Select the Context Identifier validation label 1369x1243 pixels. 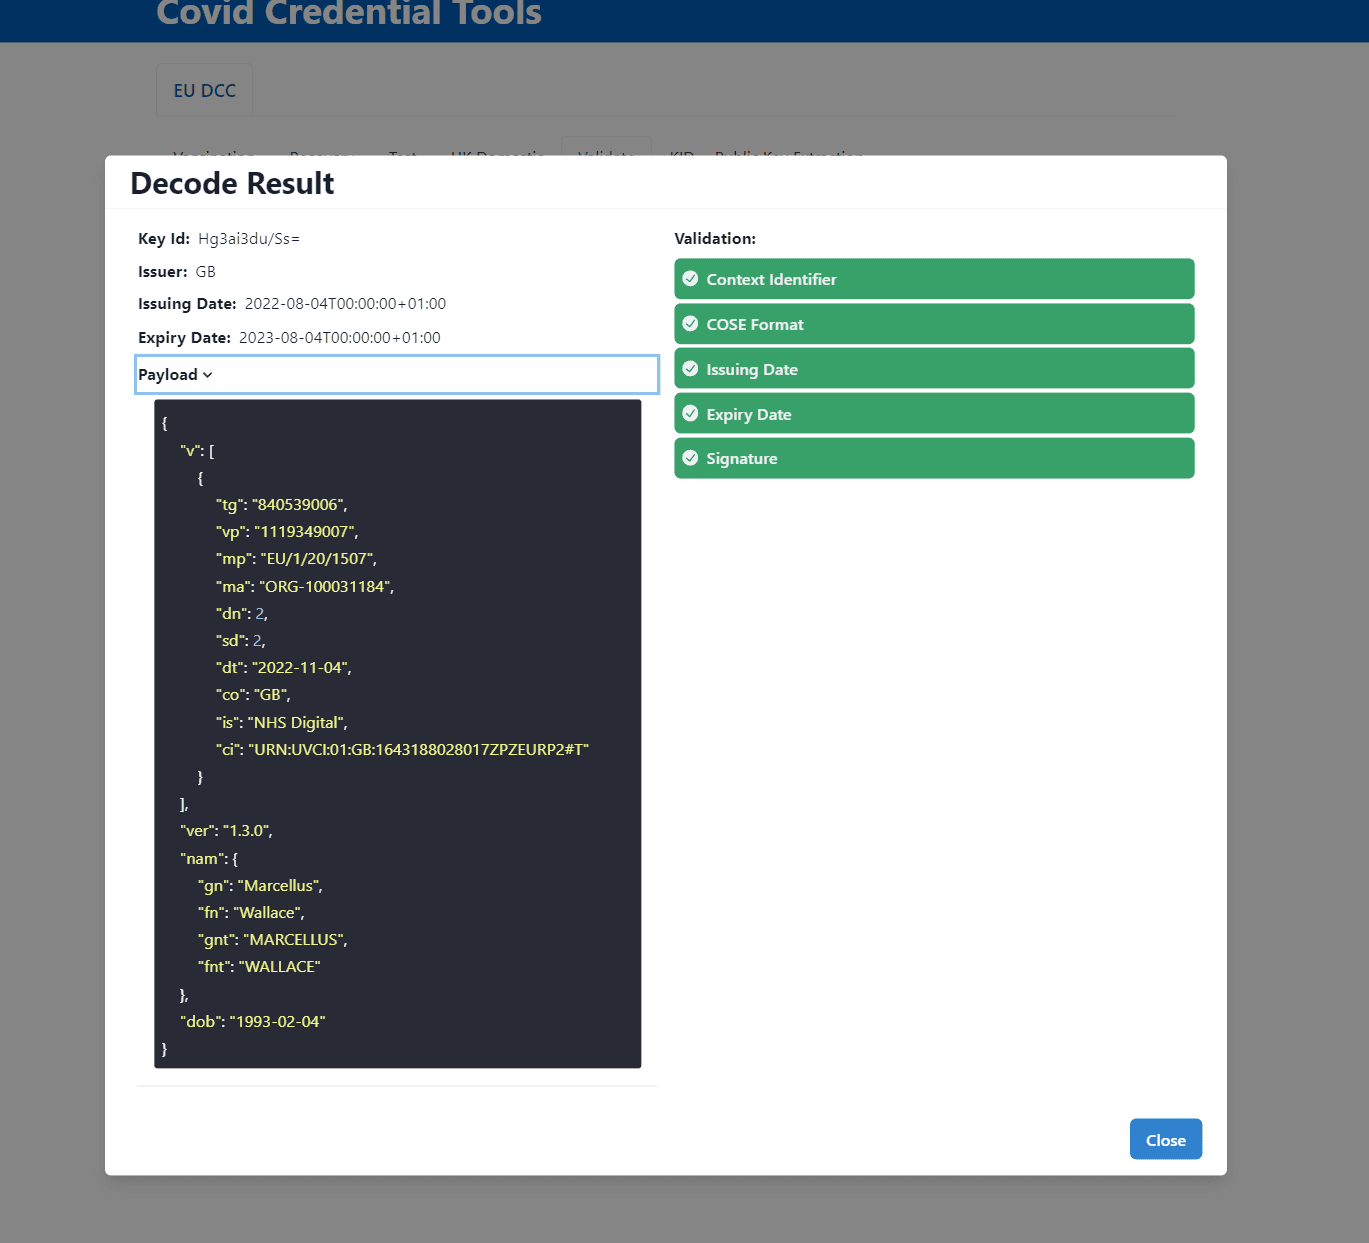tap(771, 280)
